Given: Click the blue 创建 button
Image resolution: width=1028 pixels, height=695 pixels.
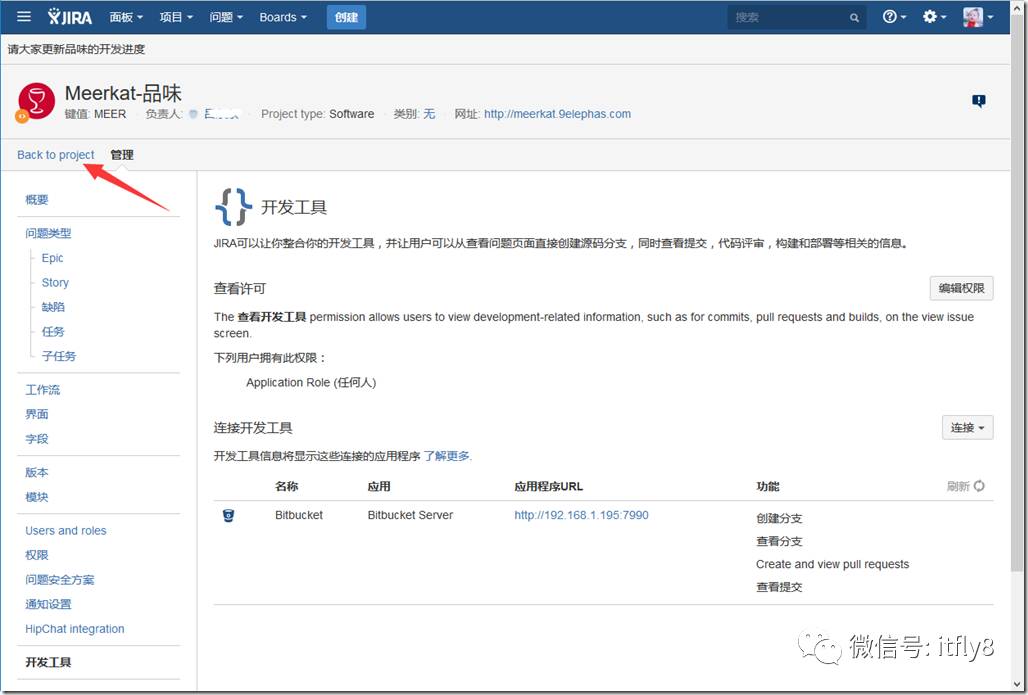Looking at the screenshot, I should pyautogui.click(x=346, y=17).
